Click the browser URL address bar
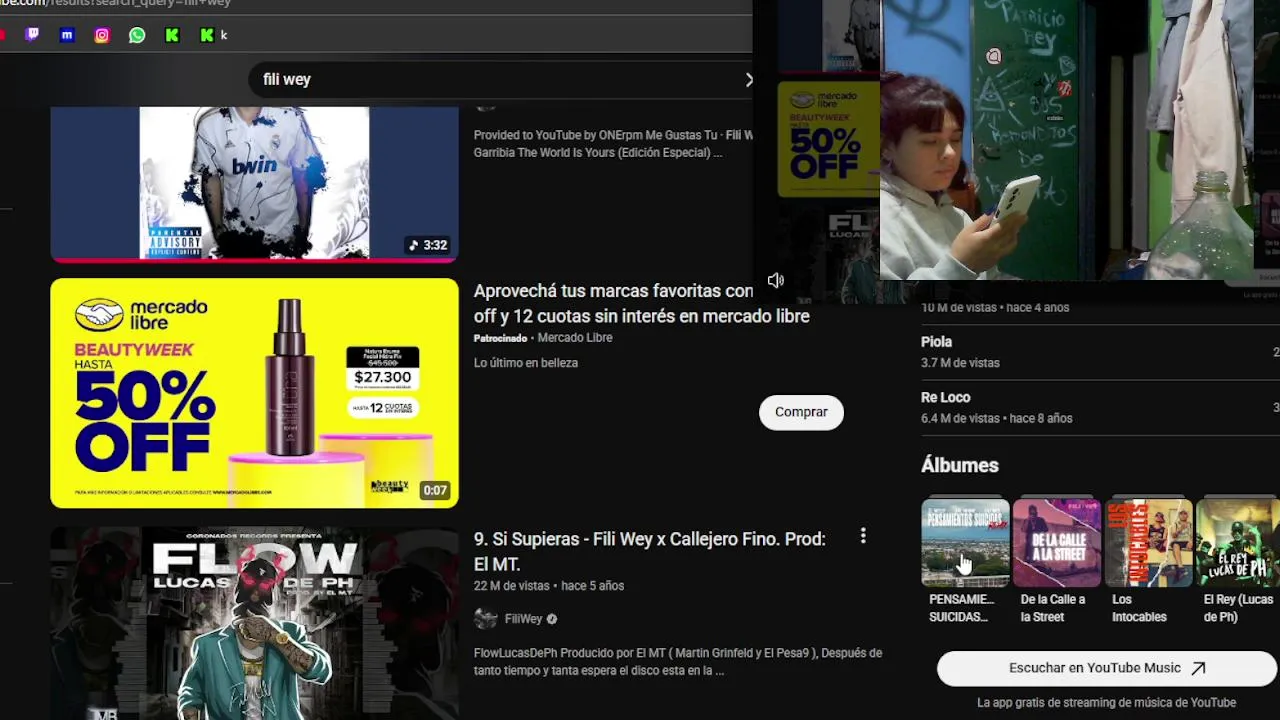Screen dimensions: 1280x720 (x=375, y=3)
